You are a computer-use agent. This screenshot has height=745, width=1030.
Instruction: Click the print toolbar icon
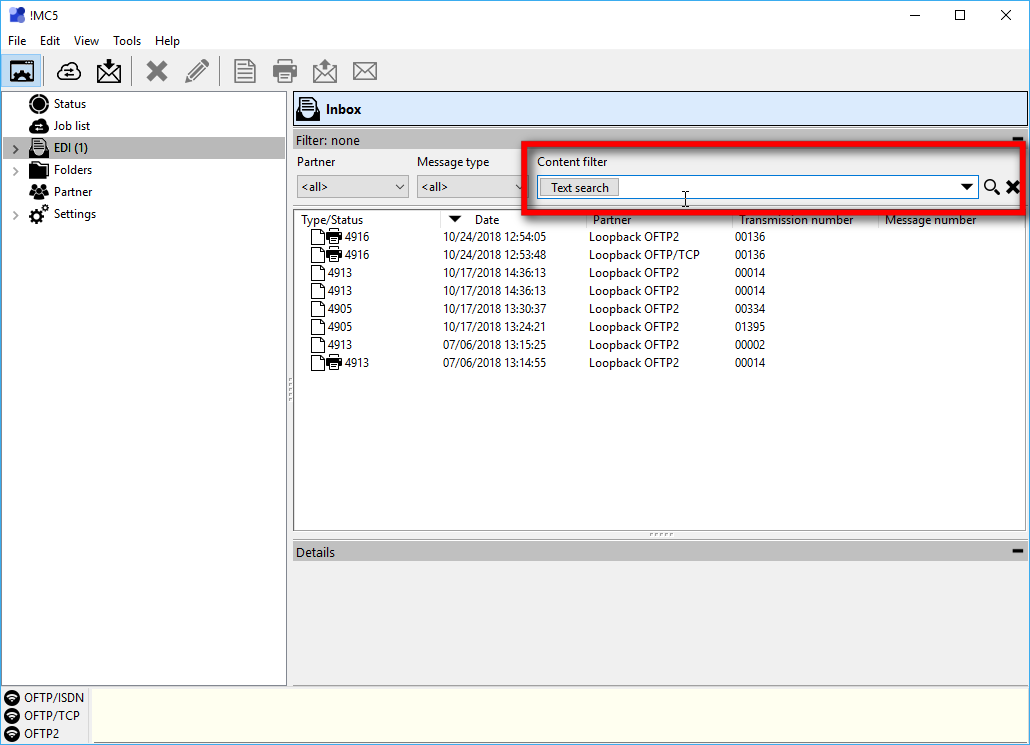(x=284, y=71)
